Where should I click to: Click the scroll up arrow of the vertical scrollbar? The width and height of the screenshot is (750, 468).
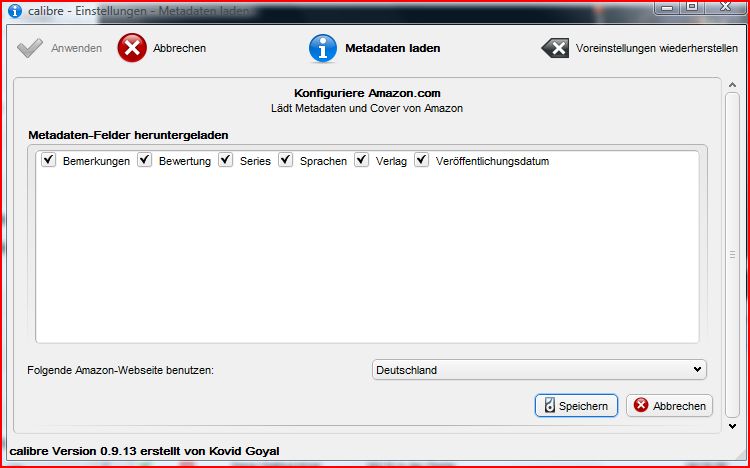[x=732, y=85]
